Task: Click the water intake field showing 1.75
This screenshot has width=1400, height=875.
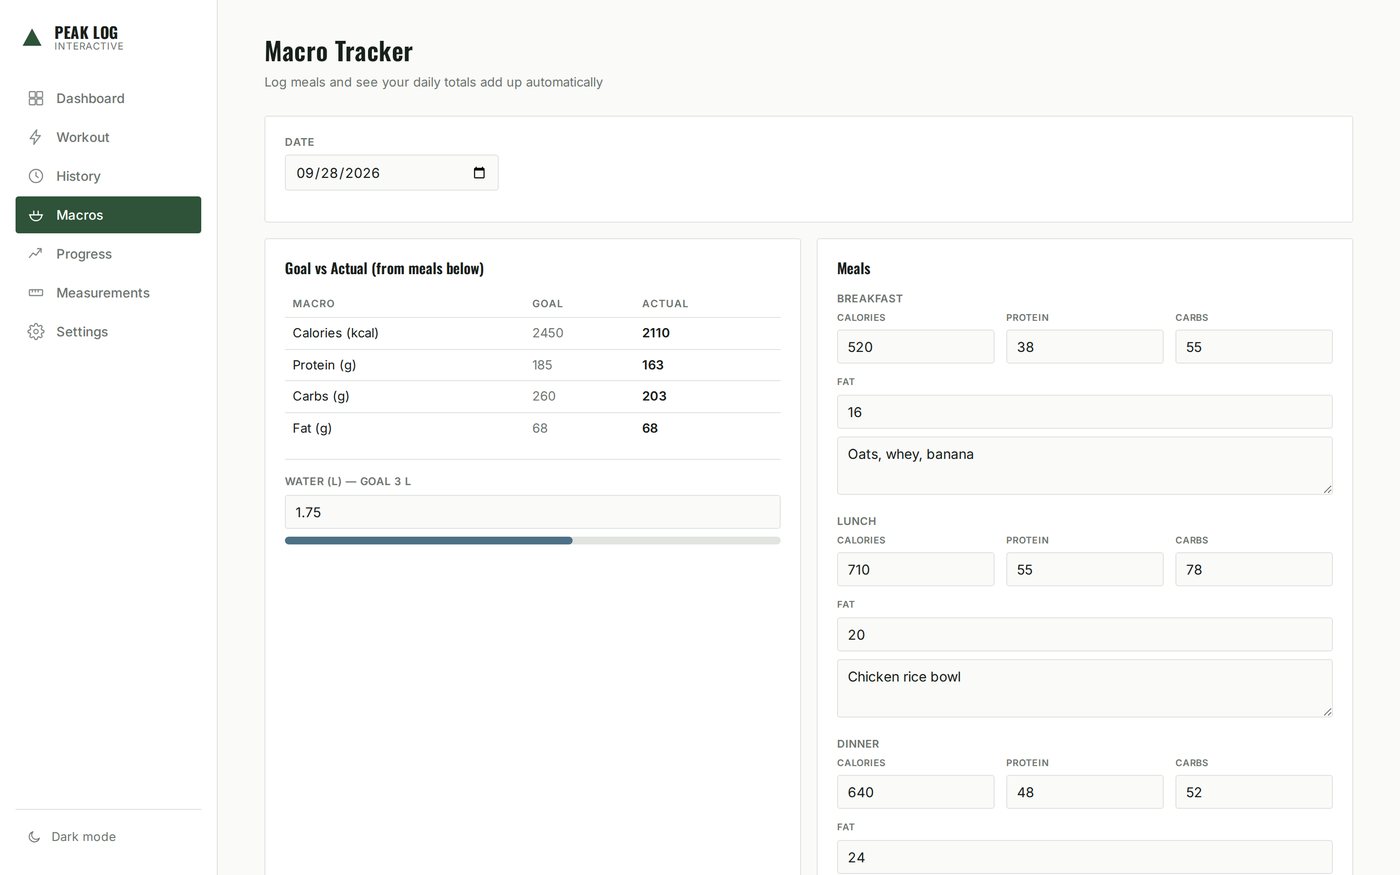Action: [532, 512]
